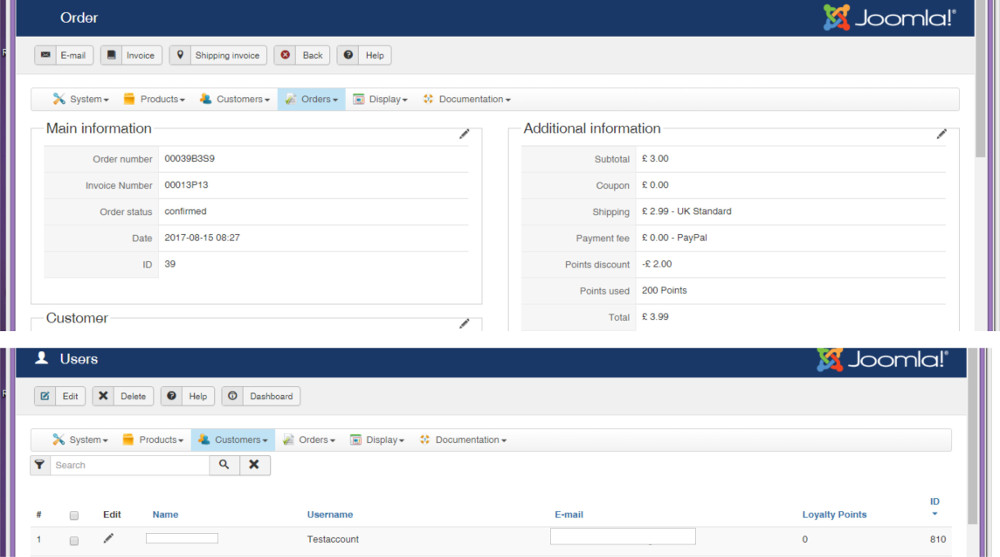Click the Back button in Order toolbar

coord(302,56)
